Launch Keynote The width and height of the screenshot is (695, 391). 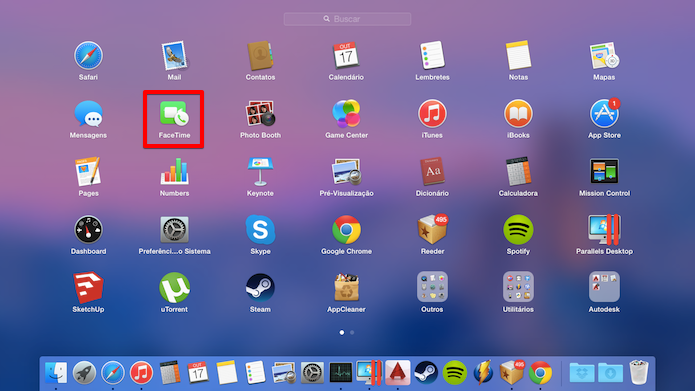pos(260,172)
